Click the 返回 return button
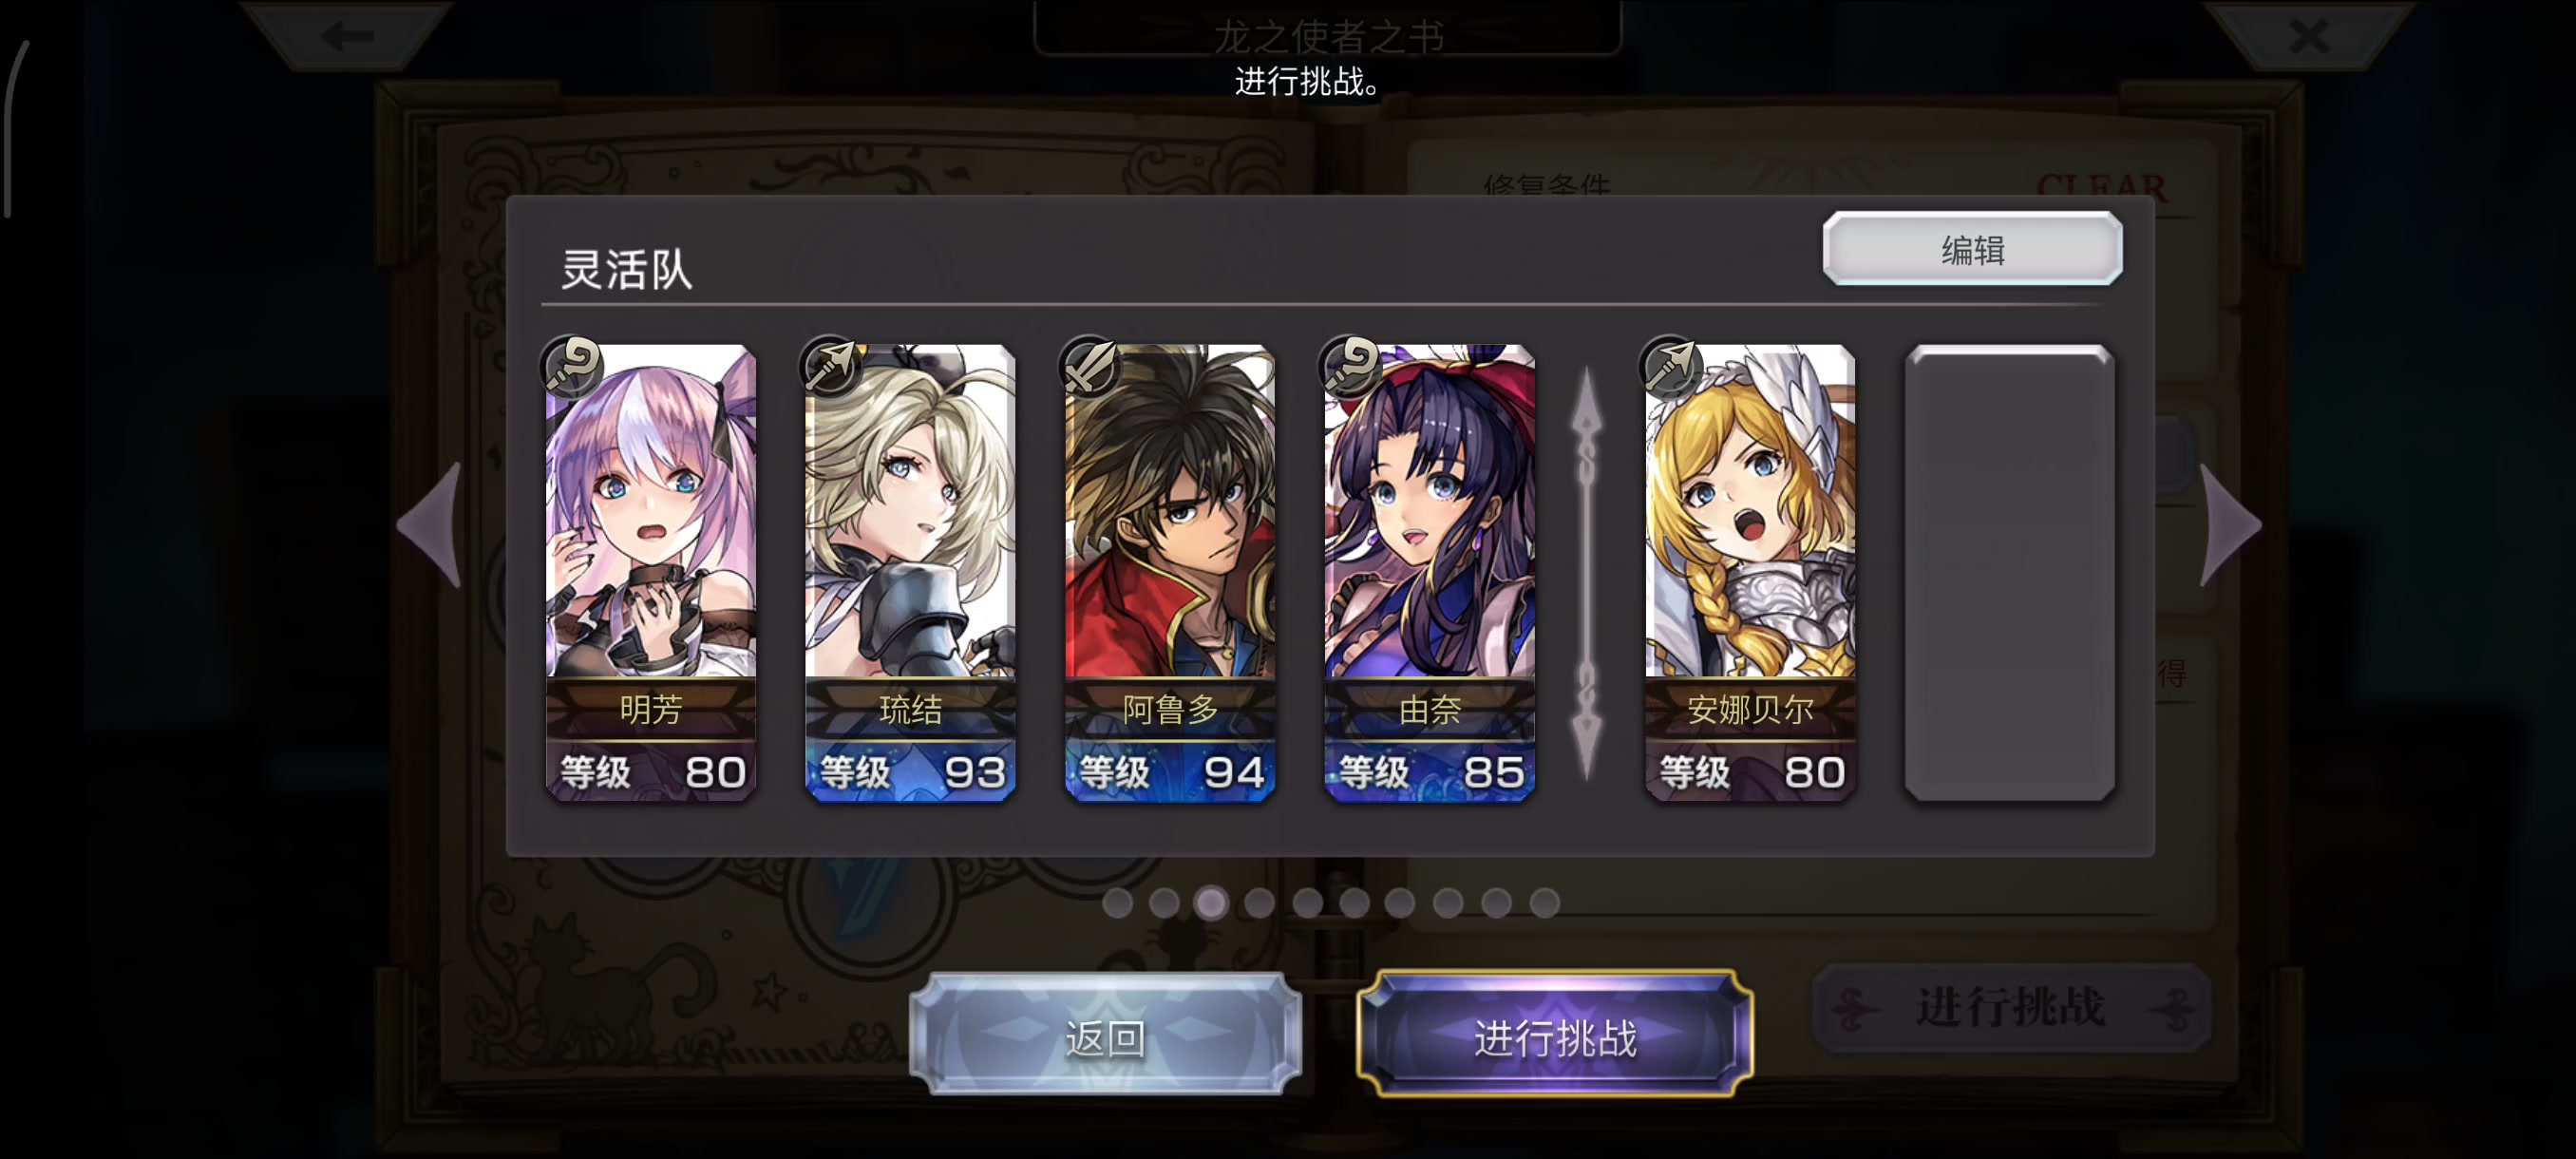2576x1159 pixels. point(1105,1036)
